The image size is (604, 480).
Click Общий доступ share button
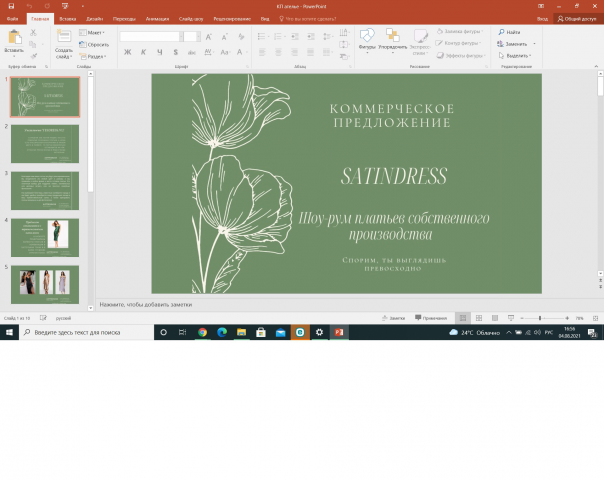(578, 18)
